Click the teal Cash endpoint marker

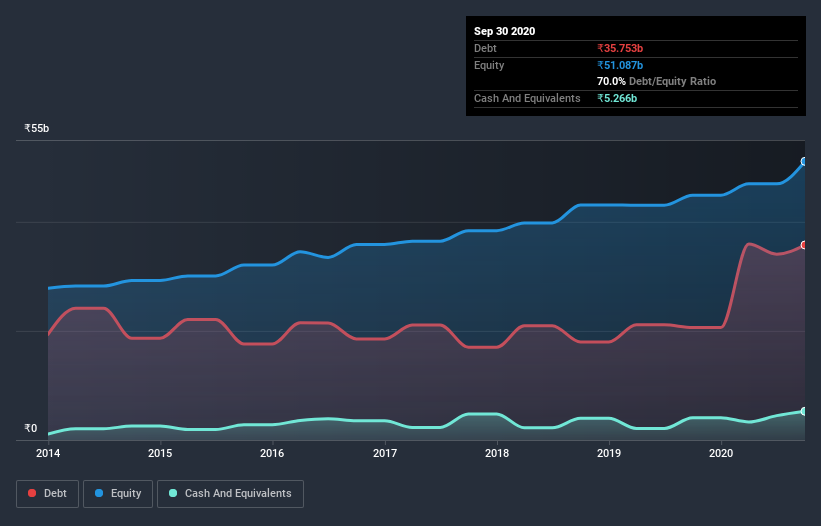[804, 411]
